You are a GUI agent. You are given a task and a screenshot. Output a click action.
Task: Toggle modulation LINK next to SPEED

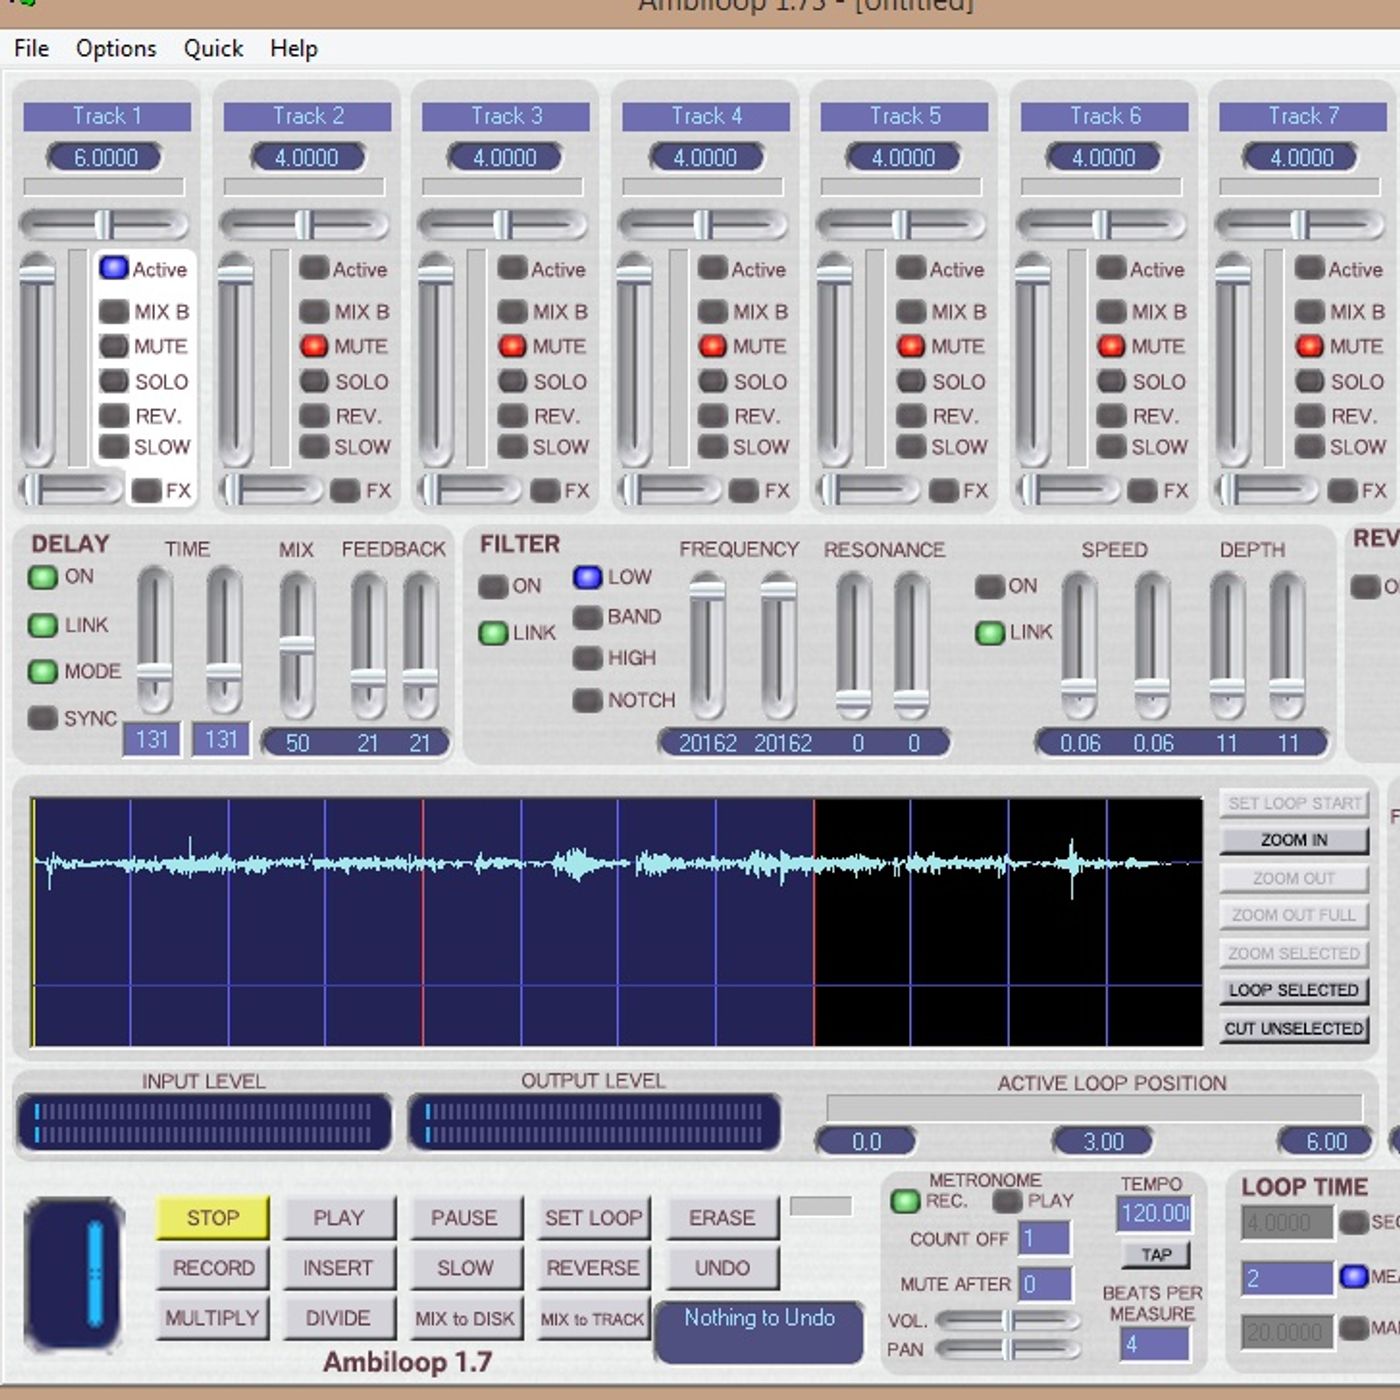click(990, 633)
